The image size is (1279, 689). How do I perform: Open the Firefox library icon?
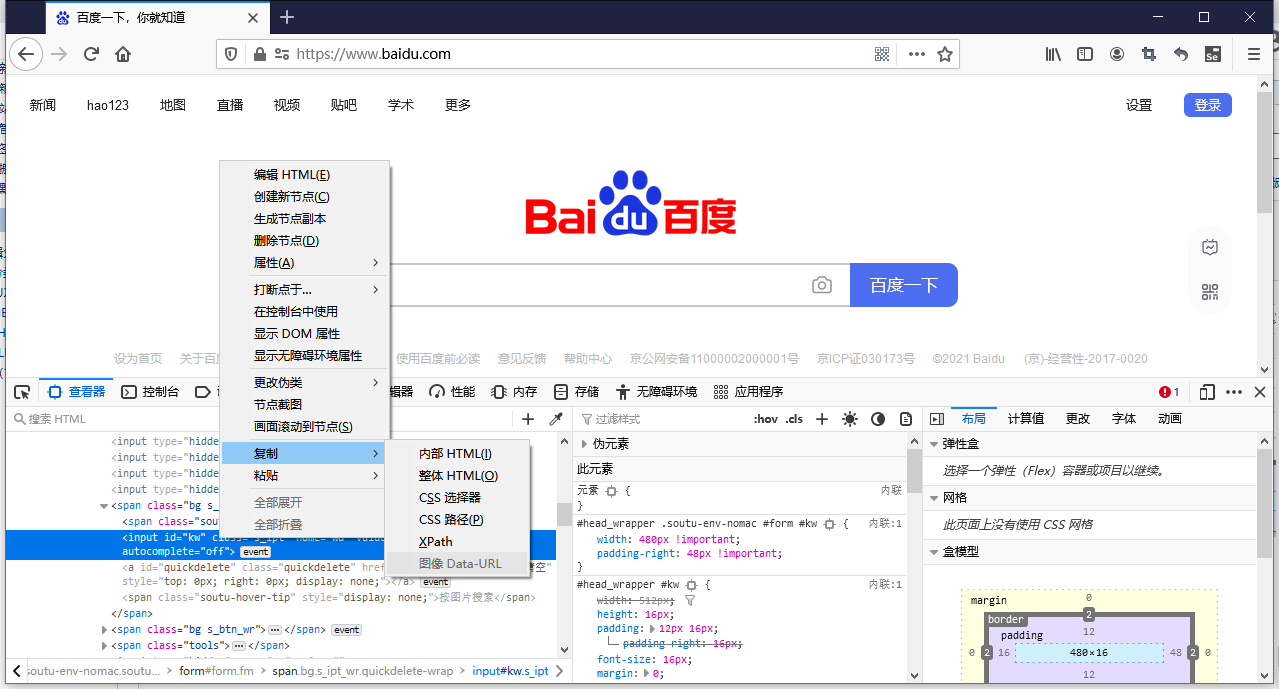pos(1053,54)
